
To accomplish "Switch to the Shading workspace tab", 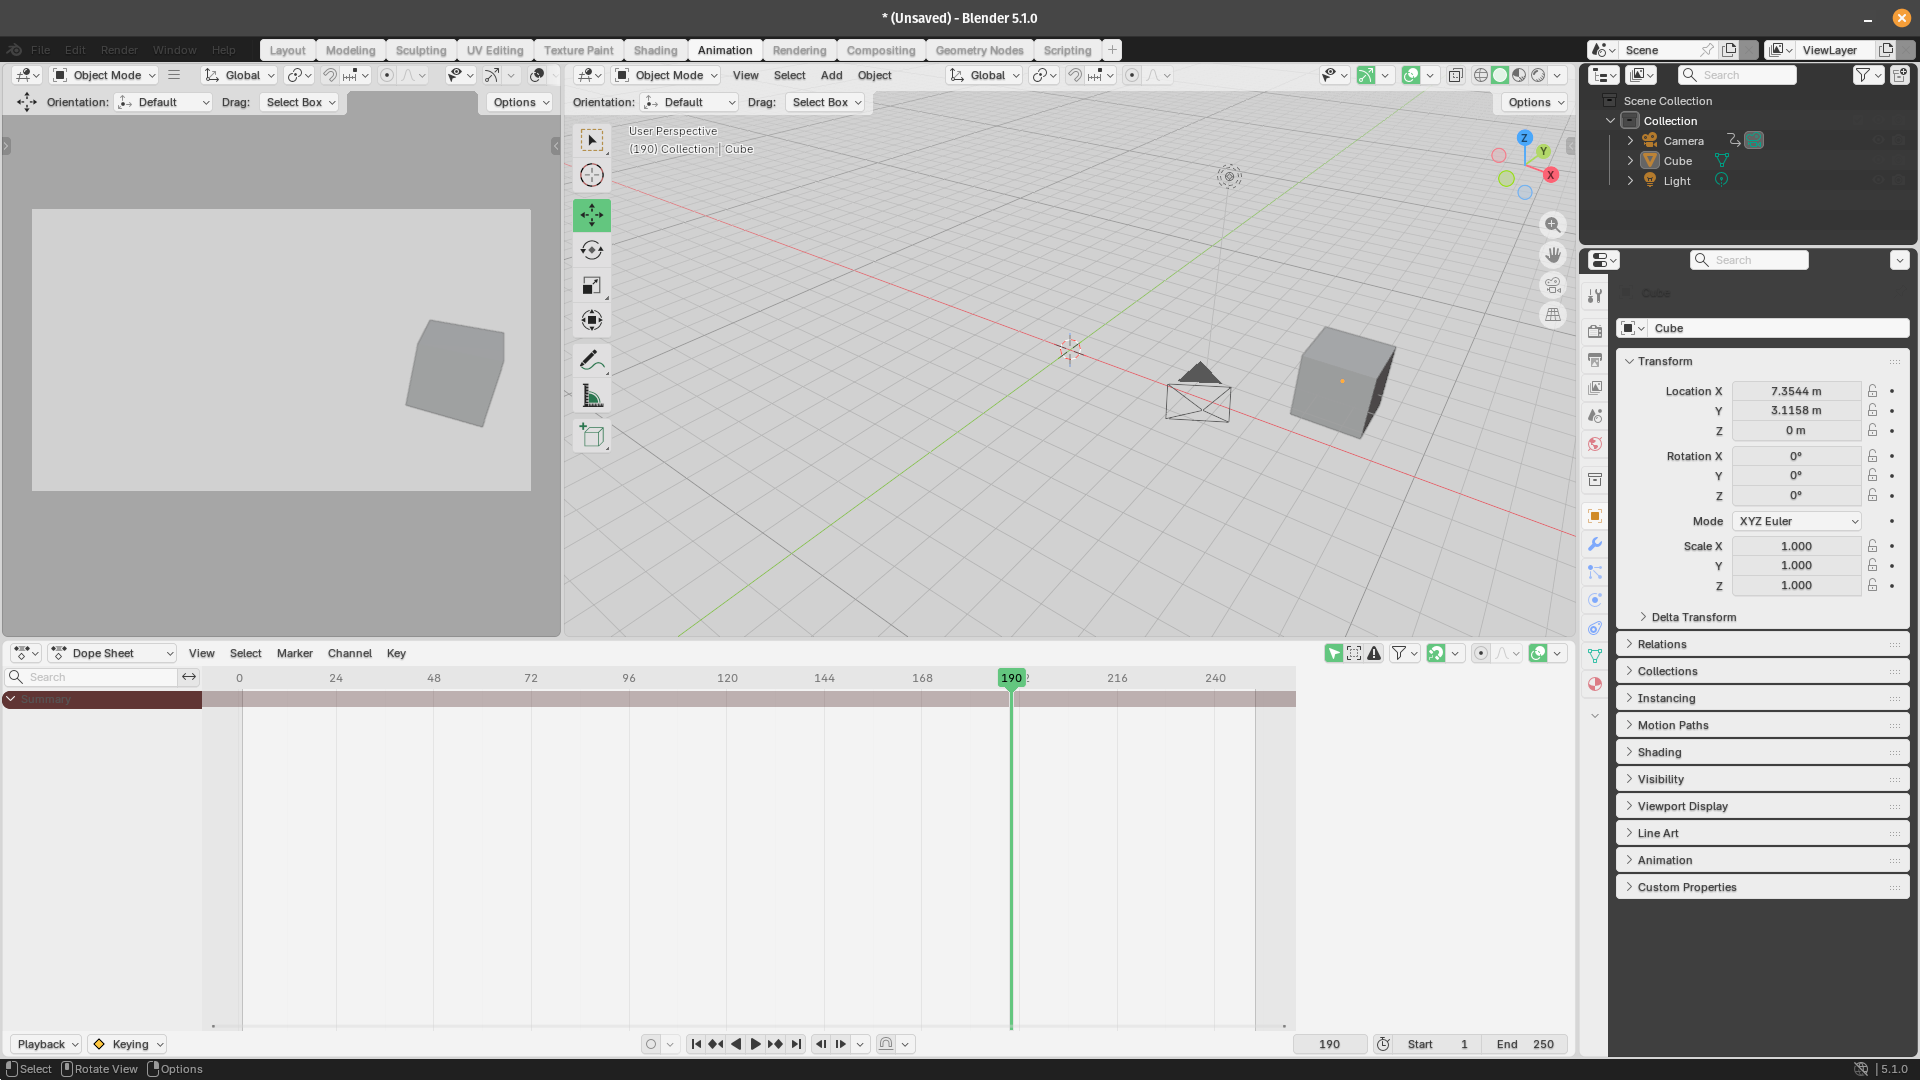I will (655, 50).
